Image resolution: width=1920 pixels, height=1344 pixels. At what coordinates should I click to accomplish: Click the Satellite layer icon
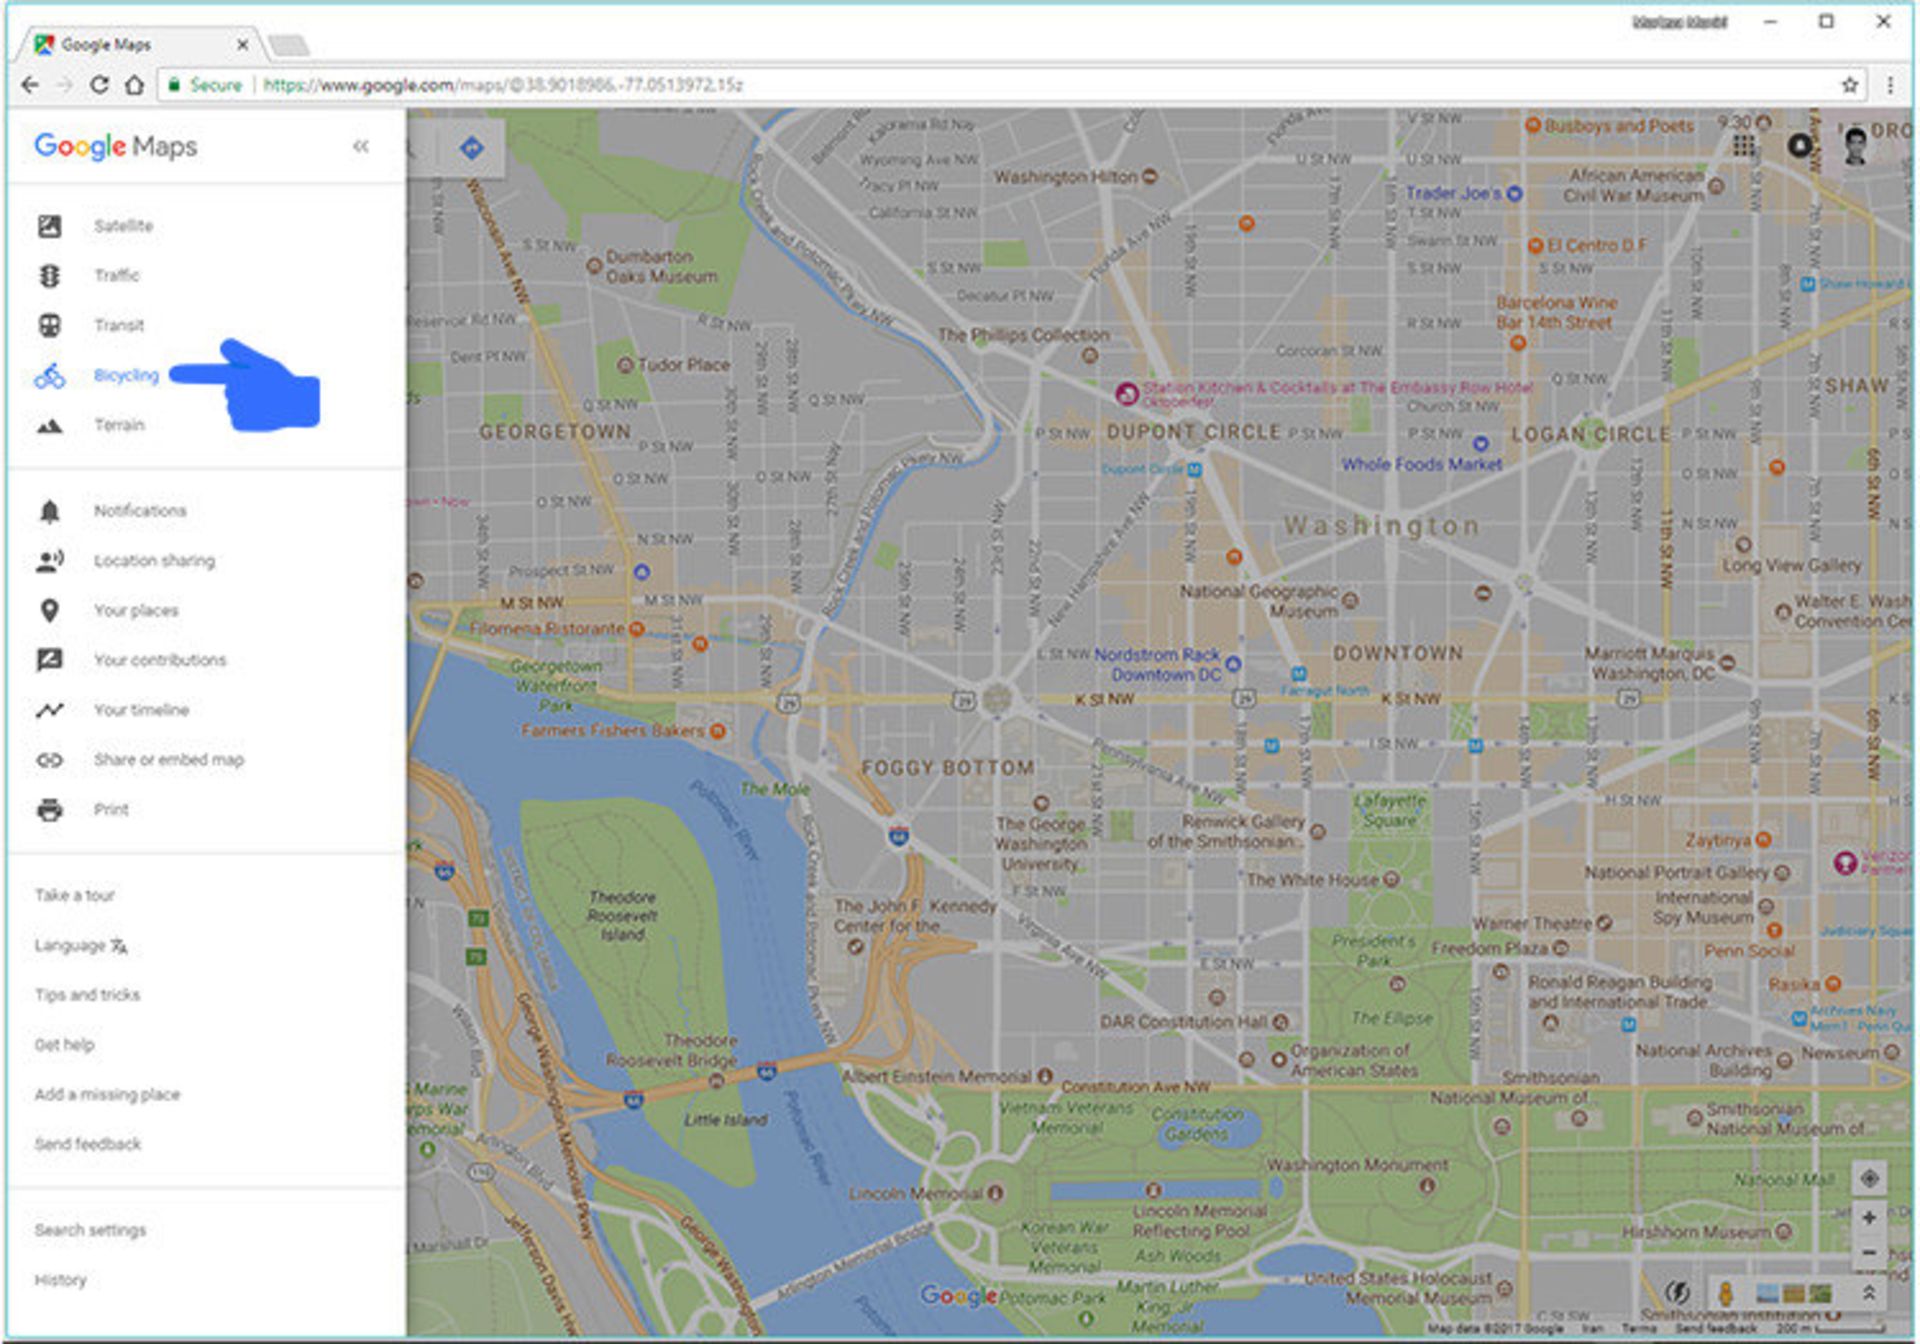click(x=49, y=226)
